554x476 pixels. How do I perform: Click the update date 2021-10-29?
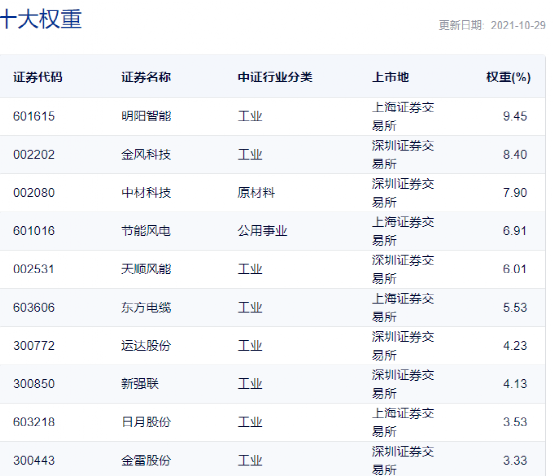pyautogui.click(x=518, y=25)
